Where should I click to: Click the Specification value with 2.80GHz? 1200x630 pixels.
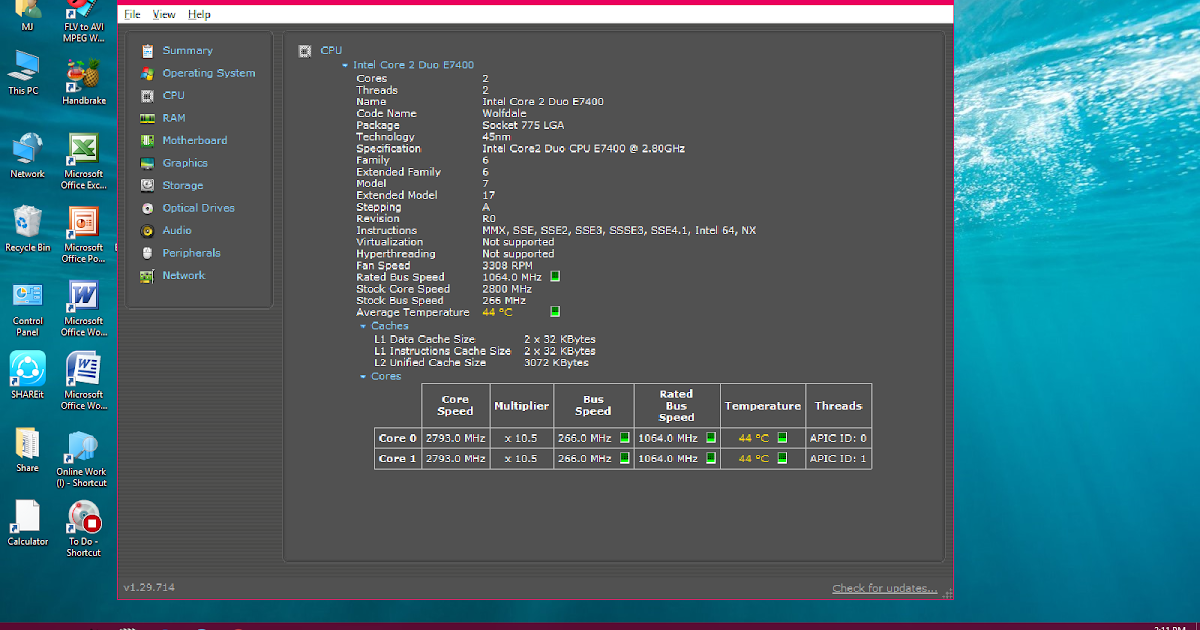pyautogui.click(x=583, y=148)
